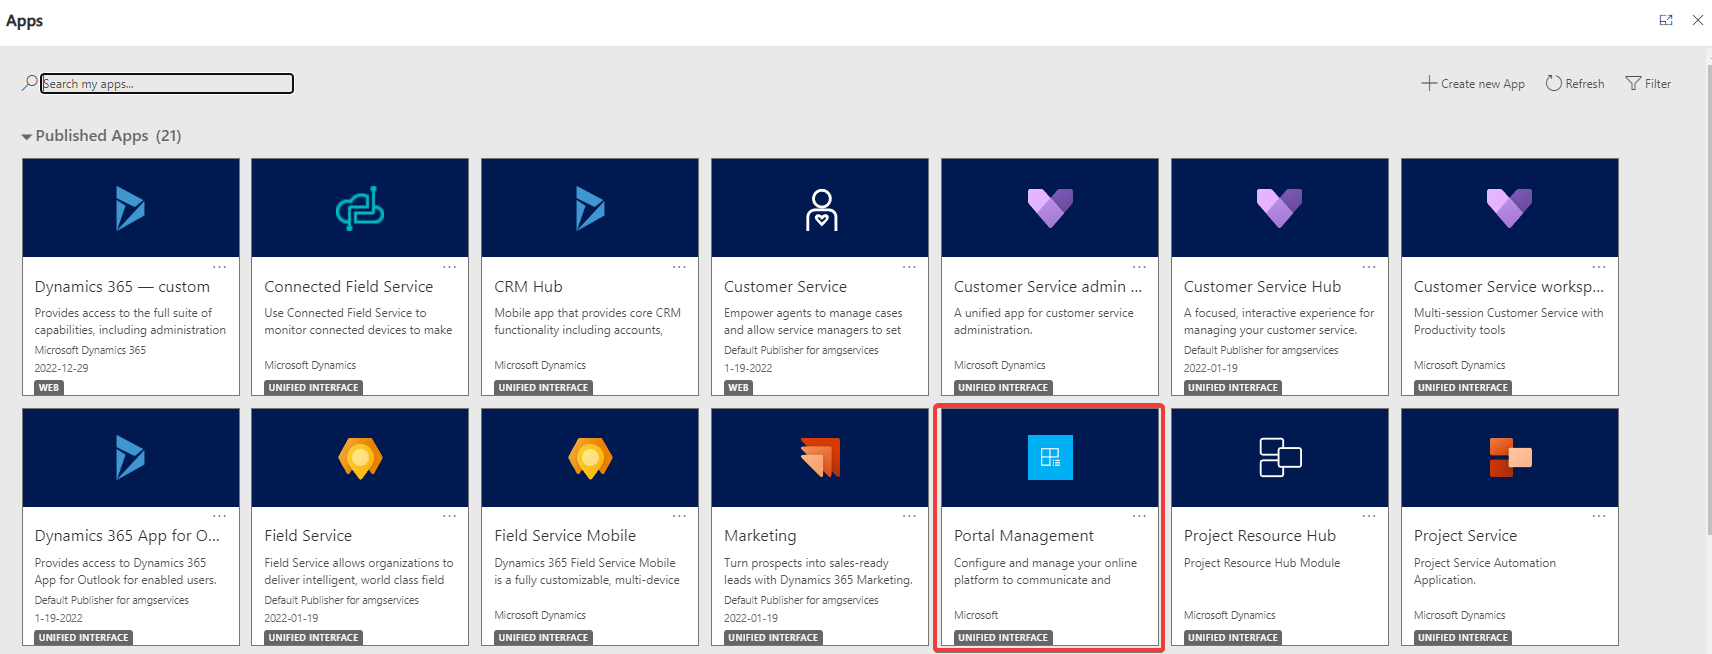Open more options for CRM Hub

680,267
